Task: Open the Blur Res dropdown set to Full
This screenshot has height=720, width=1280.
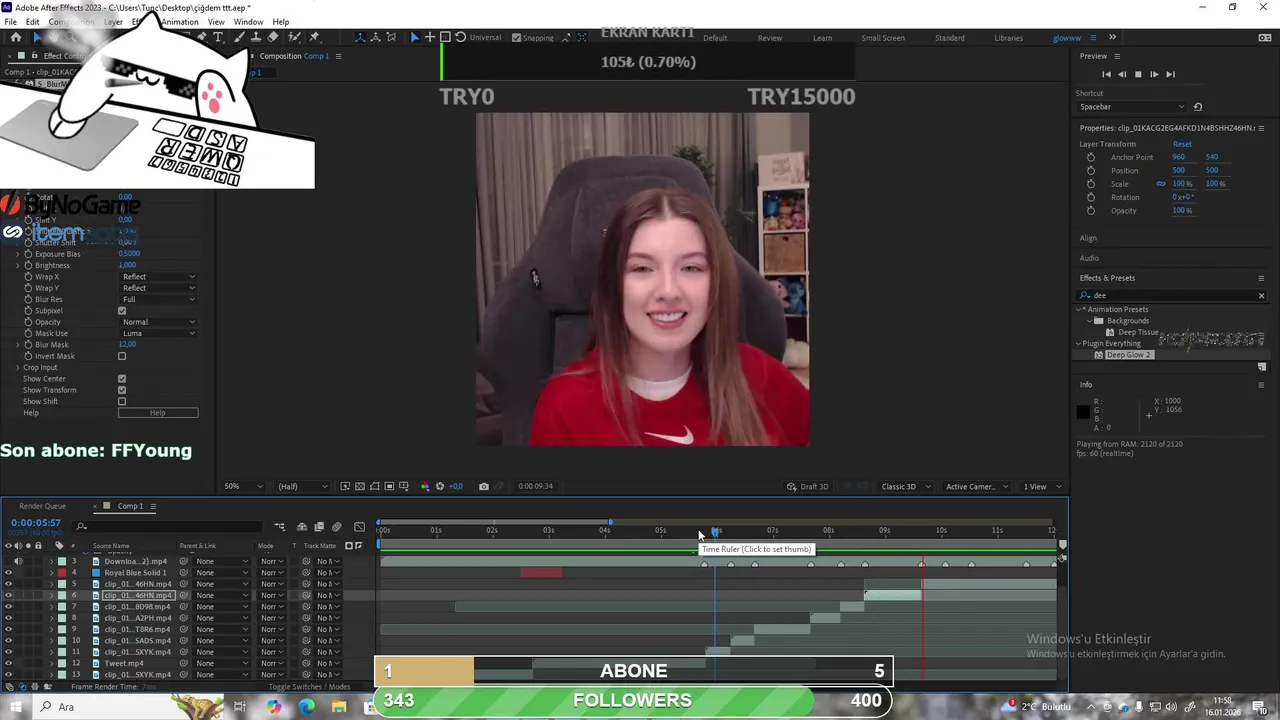Action: 158,299
